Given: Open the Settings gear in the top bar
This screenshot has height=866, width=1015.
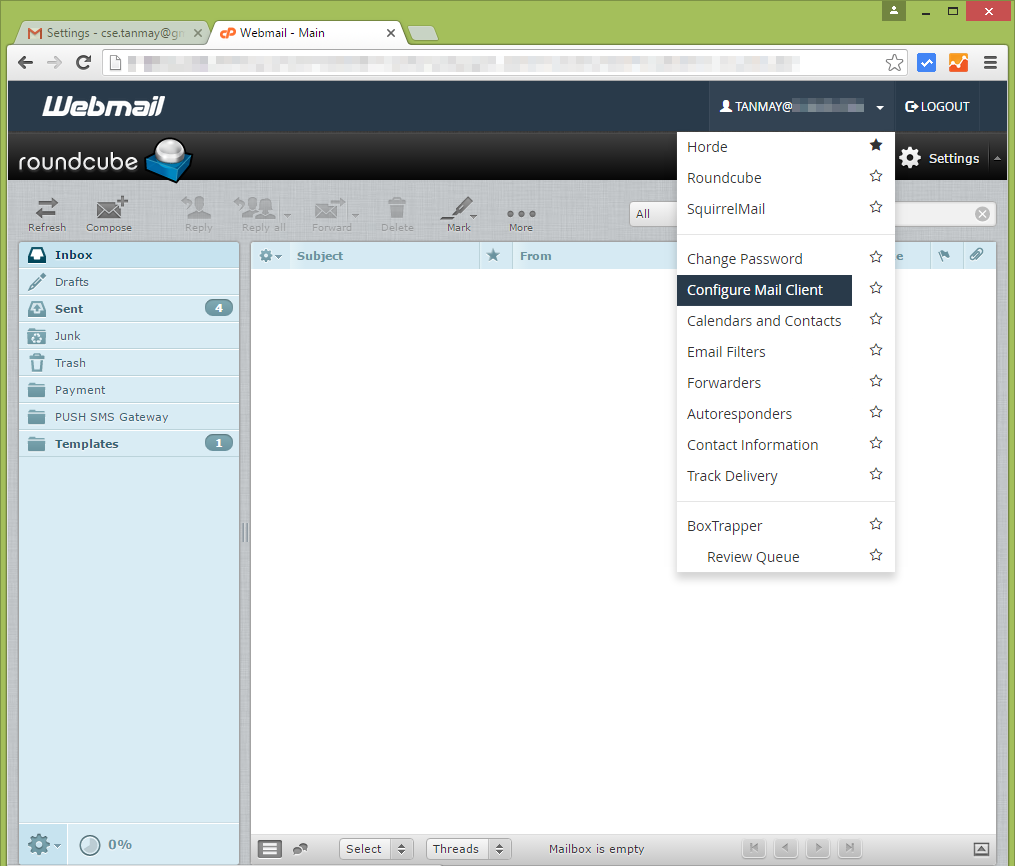Looking at the screenshot, I should point(937,157).
